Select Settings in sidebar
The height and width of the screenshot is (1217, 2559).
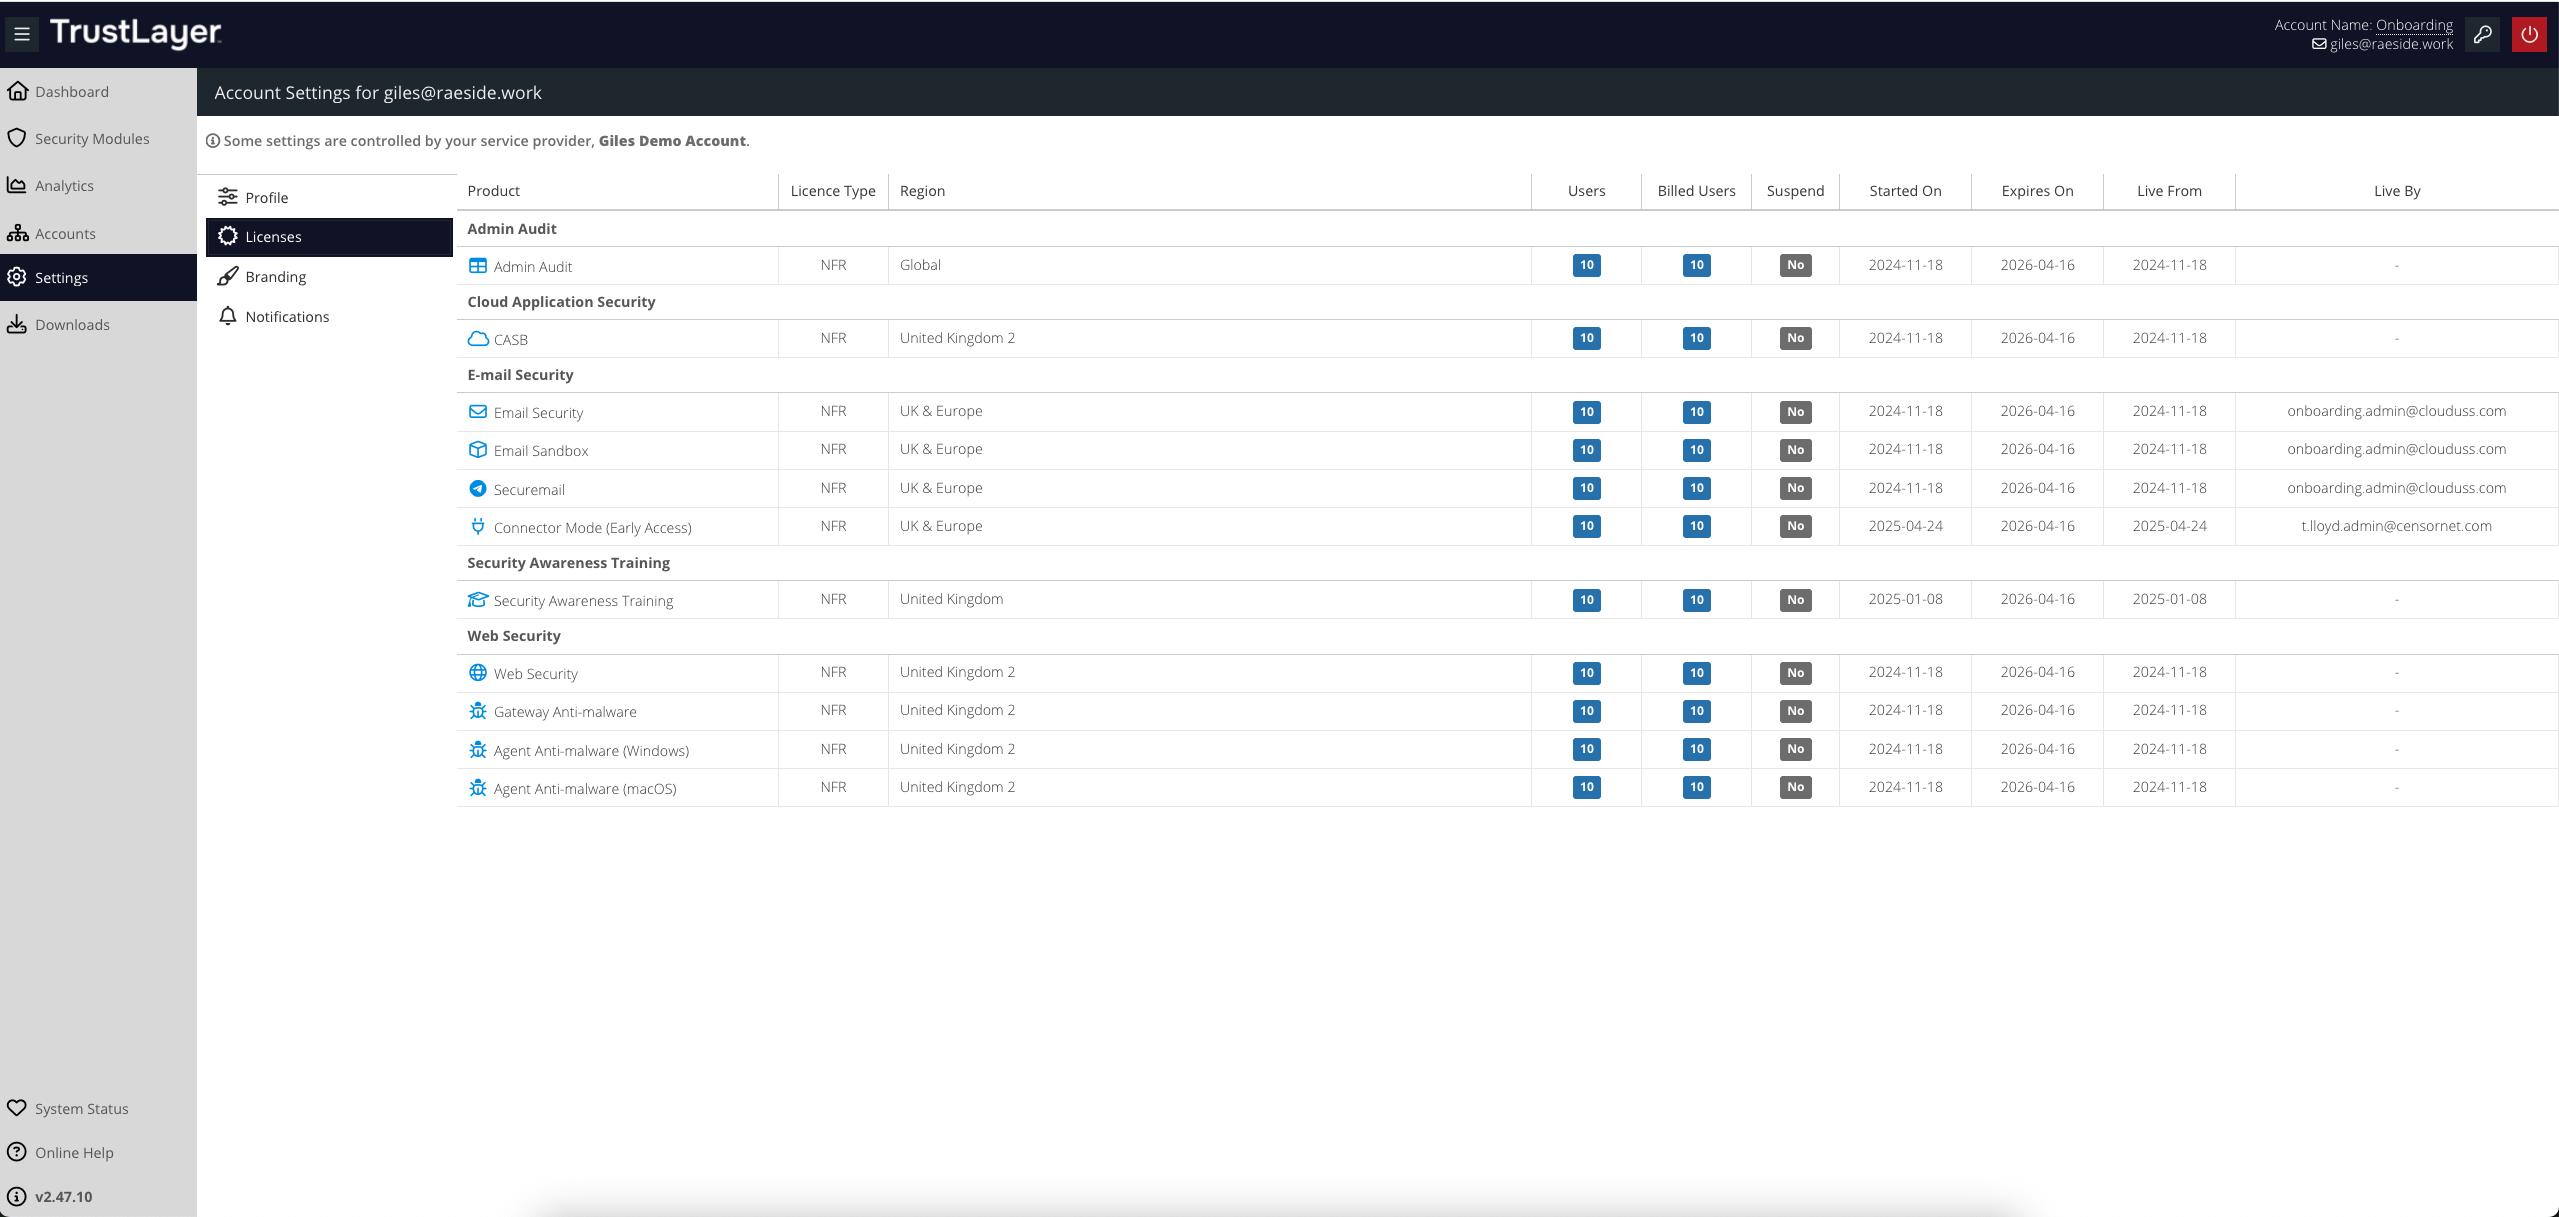[x=98, y=278]
